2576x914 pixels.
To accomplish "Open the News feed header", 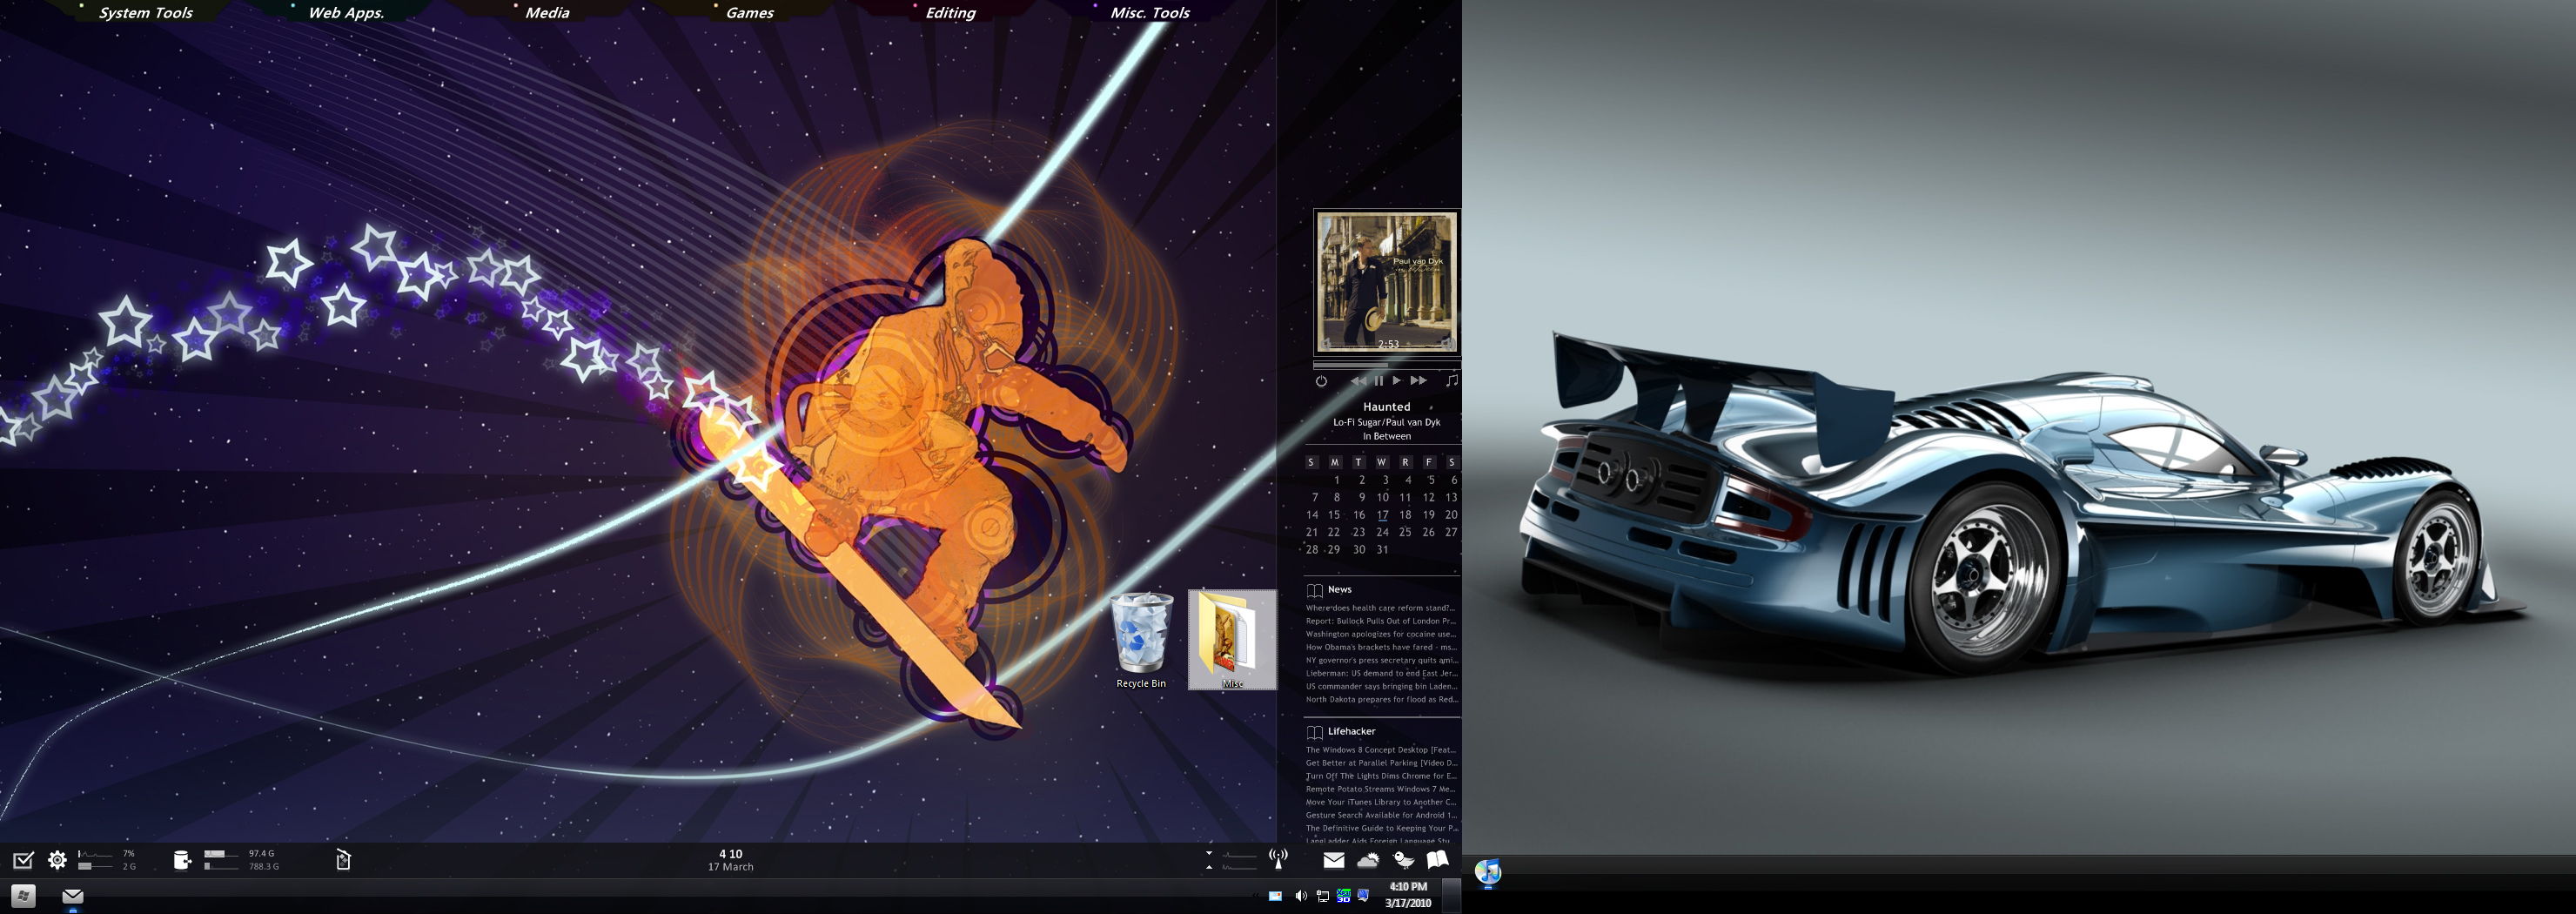I will tap(1340, 590).
